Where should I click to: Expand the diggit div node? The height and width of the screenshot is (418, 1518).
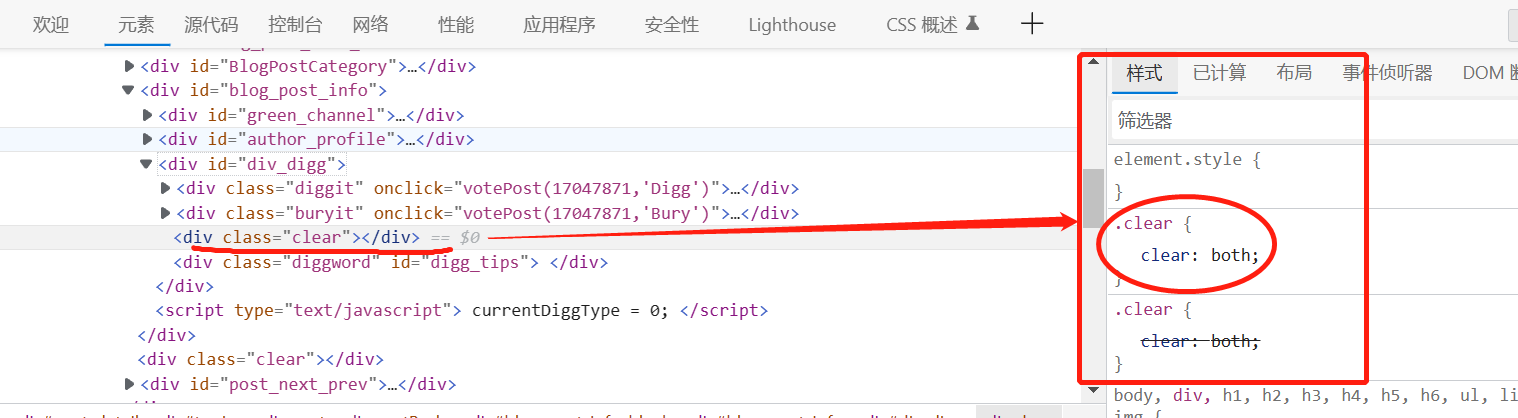click(166, 188)
